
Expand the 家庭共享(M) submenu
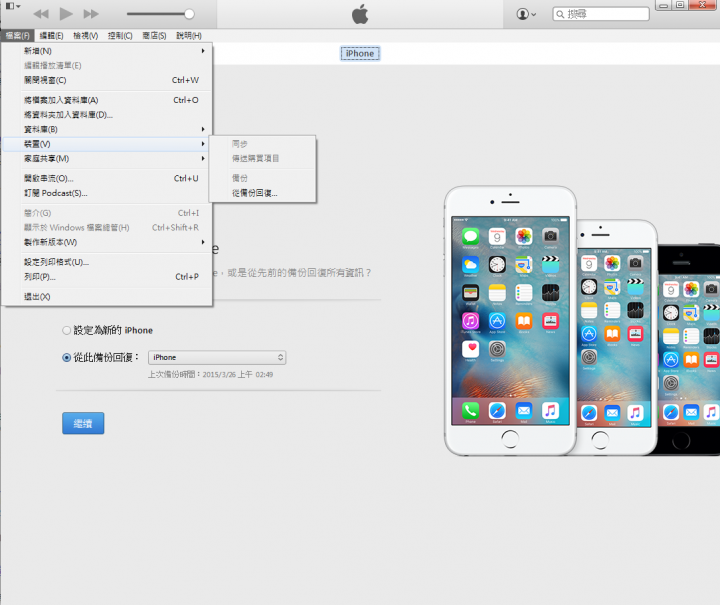click(107, 158)
